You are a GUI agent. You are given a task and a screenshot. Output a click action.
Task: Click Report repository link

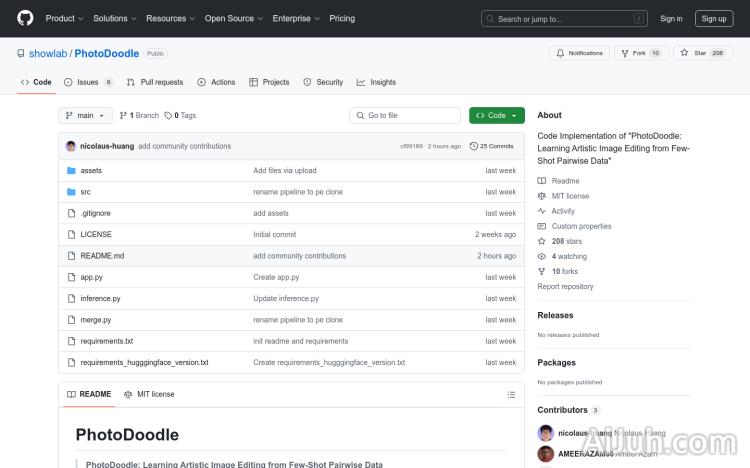coord(565,286)
